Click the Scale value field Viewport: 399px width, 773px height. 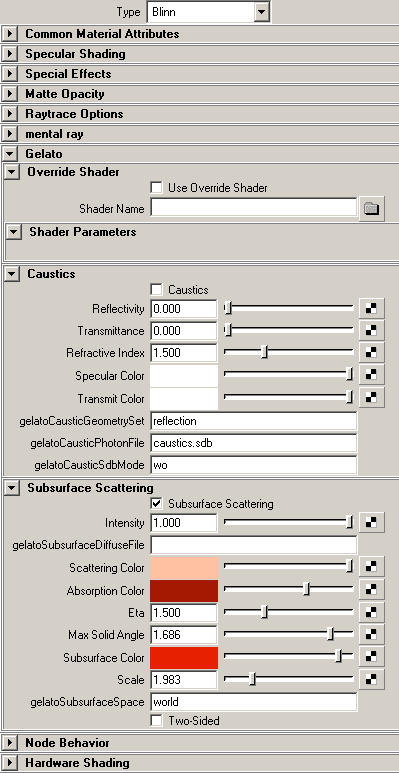point(183,680)
